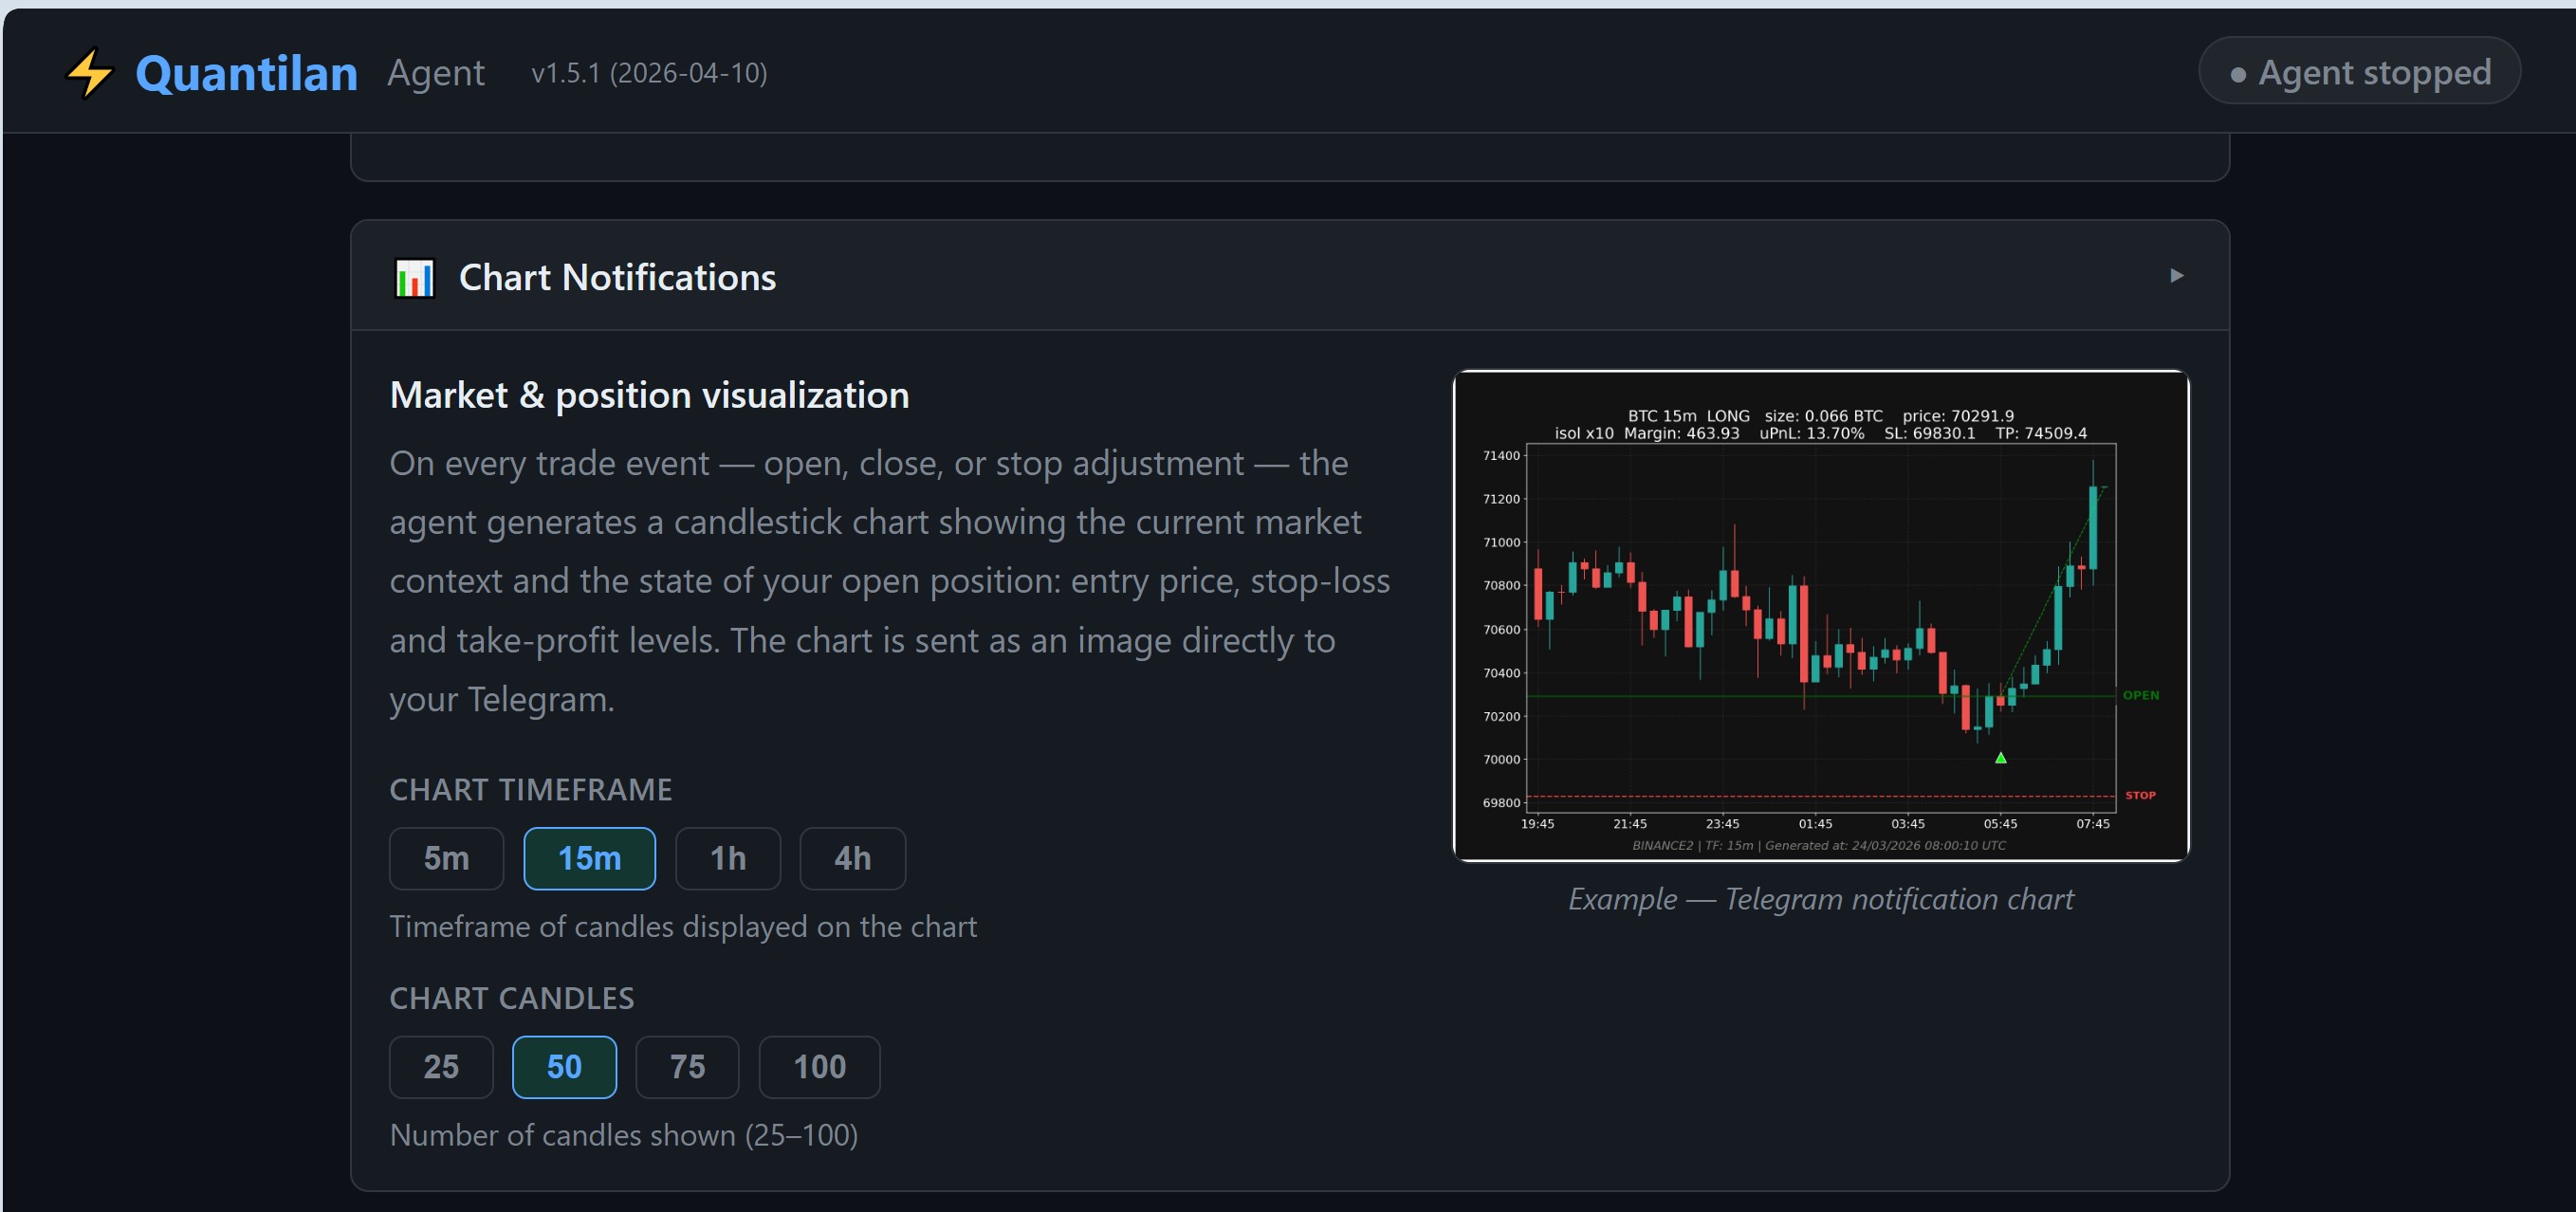Click the Agent menu label
Screen dimensions: 2576x1212
click(x=435, y=72)
